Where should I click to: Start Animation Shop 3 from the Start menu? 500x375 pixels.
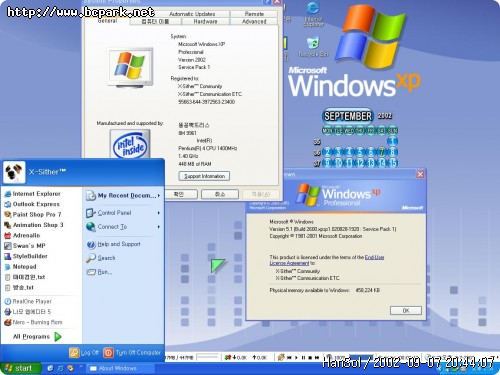click(33, 225)
